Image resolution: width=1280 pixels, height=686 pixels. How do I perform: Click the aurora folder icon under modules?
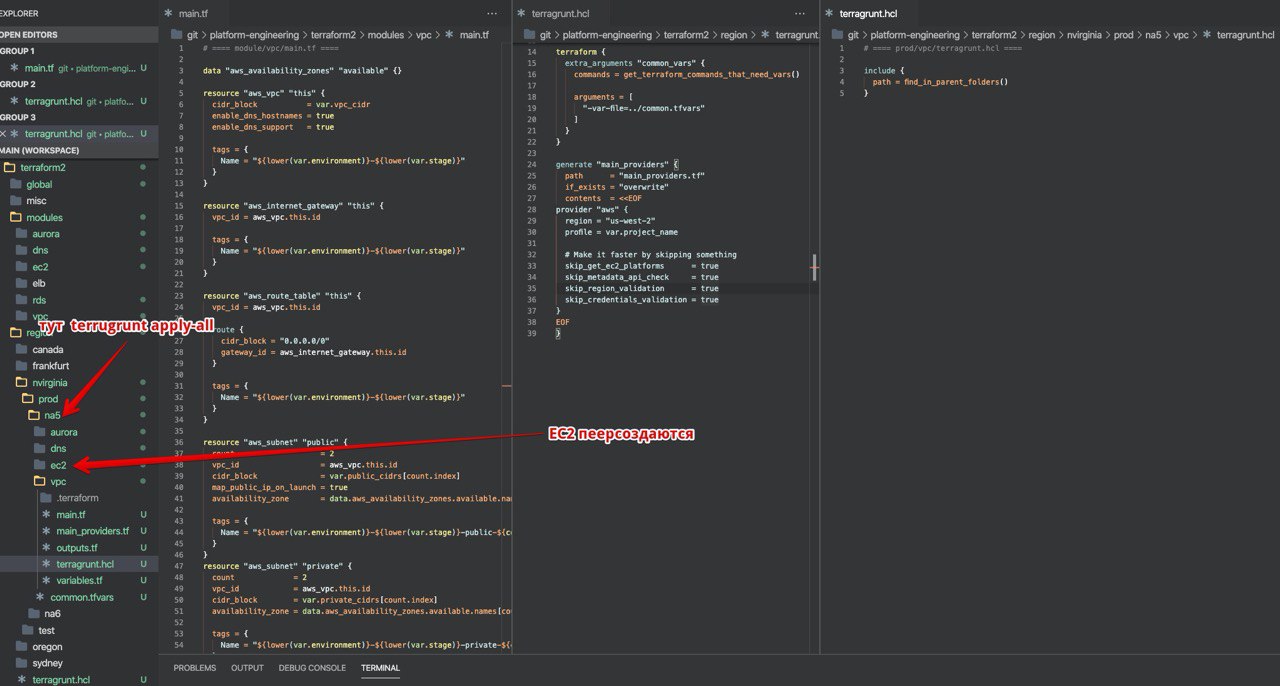tap(22, 234)
